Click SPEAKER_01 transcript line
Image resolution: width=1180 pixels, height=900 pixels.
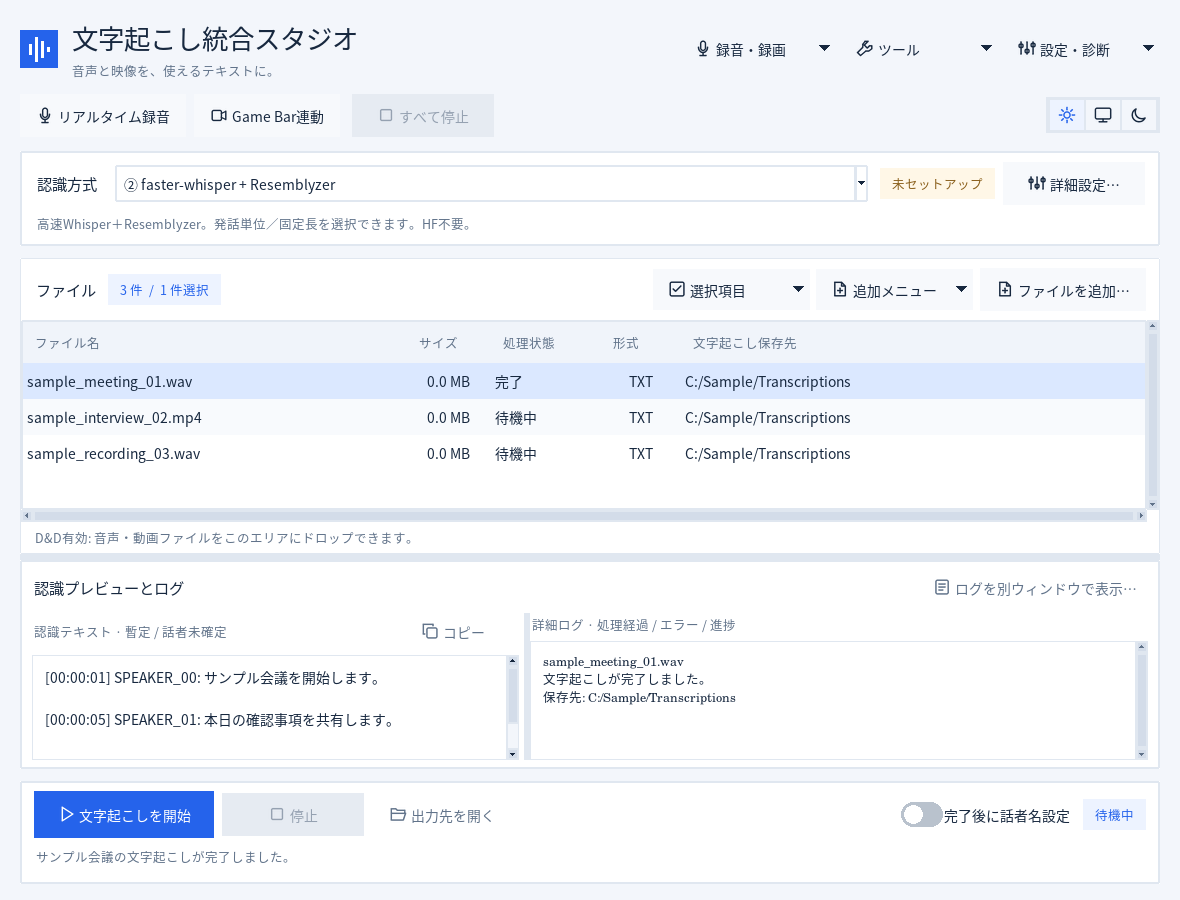(220, 720)
